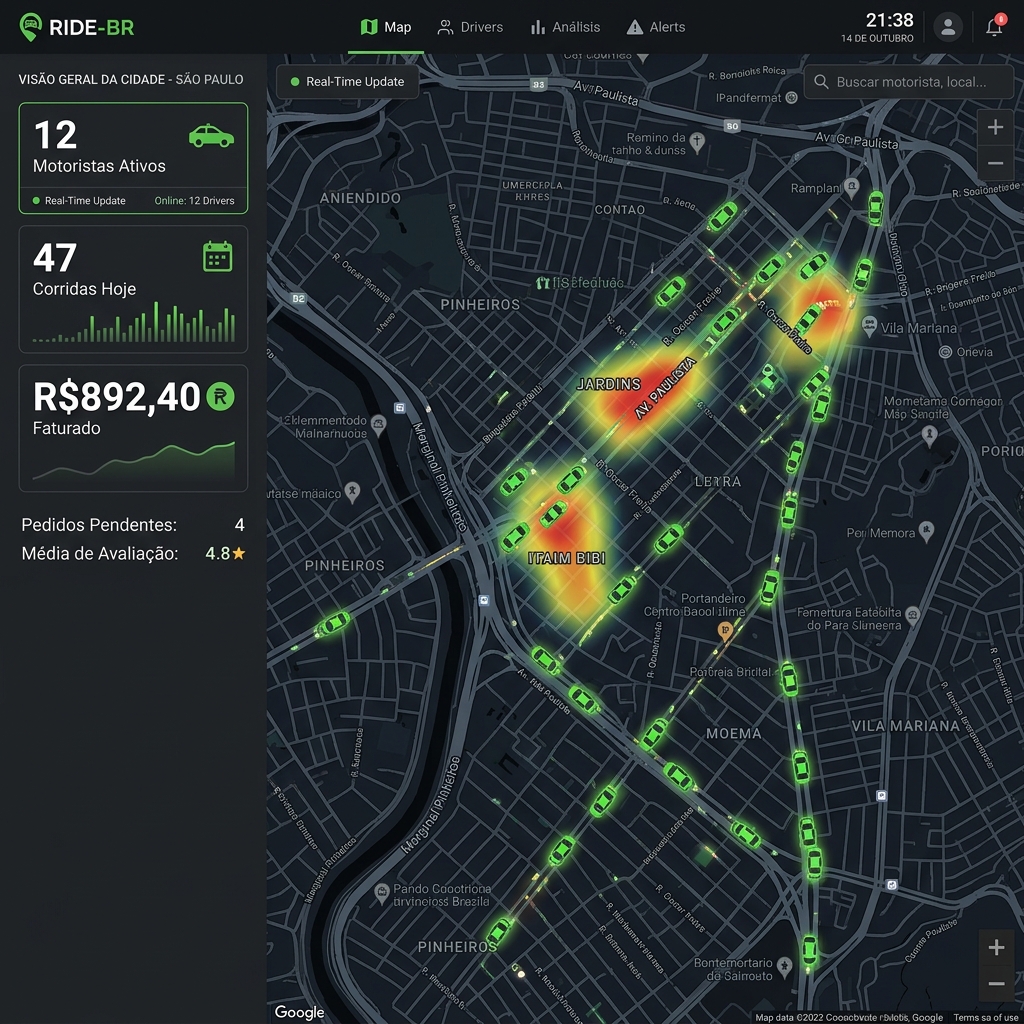Click the Buscar motorista search field
Screen dimensions: 1024x1024
click(x=910, y=83)
